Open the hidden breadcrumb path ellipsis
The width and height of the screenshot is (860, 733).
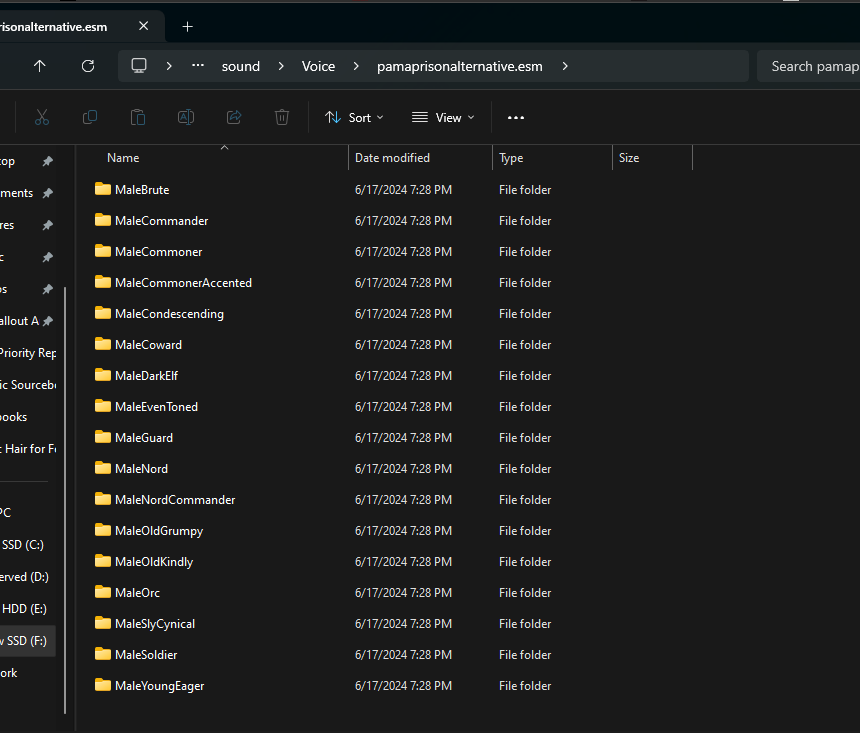[197, 66]
